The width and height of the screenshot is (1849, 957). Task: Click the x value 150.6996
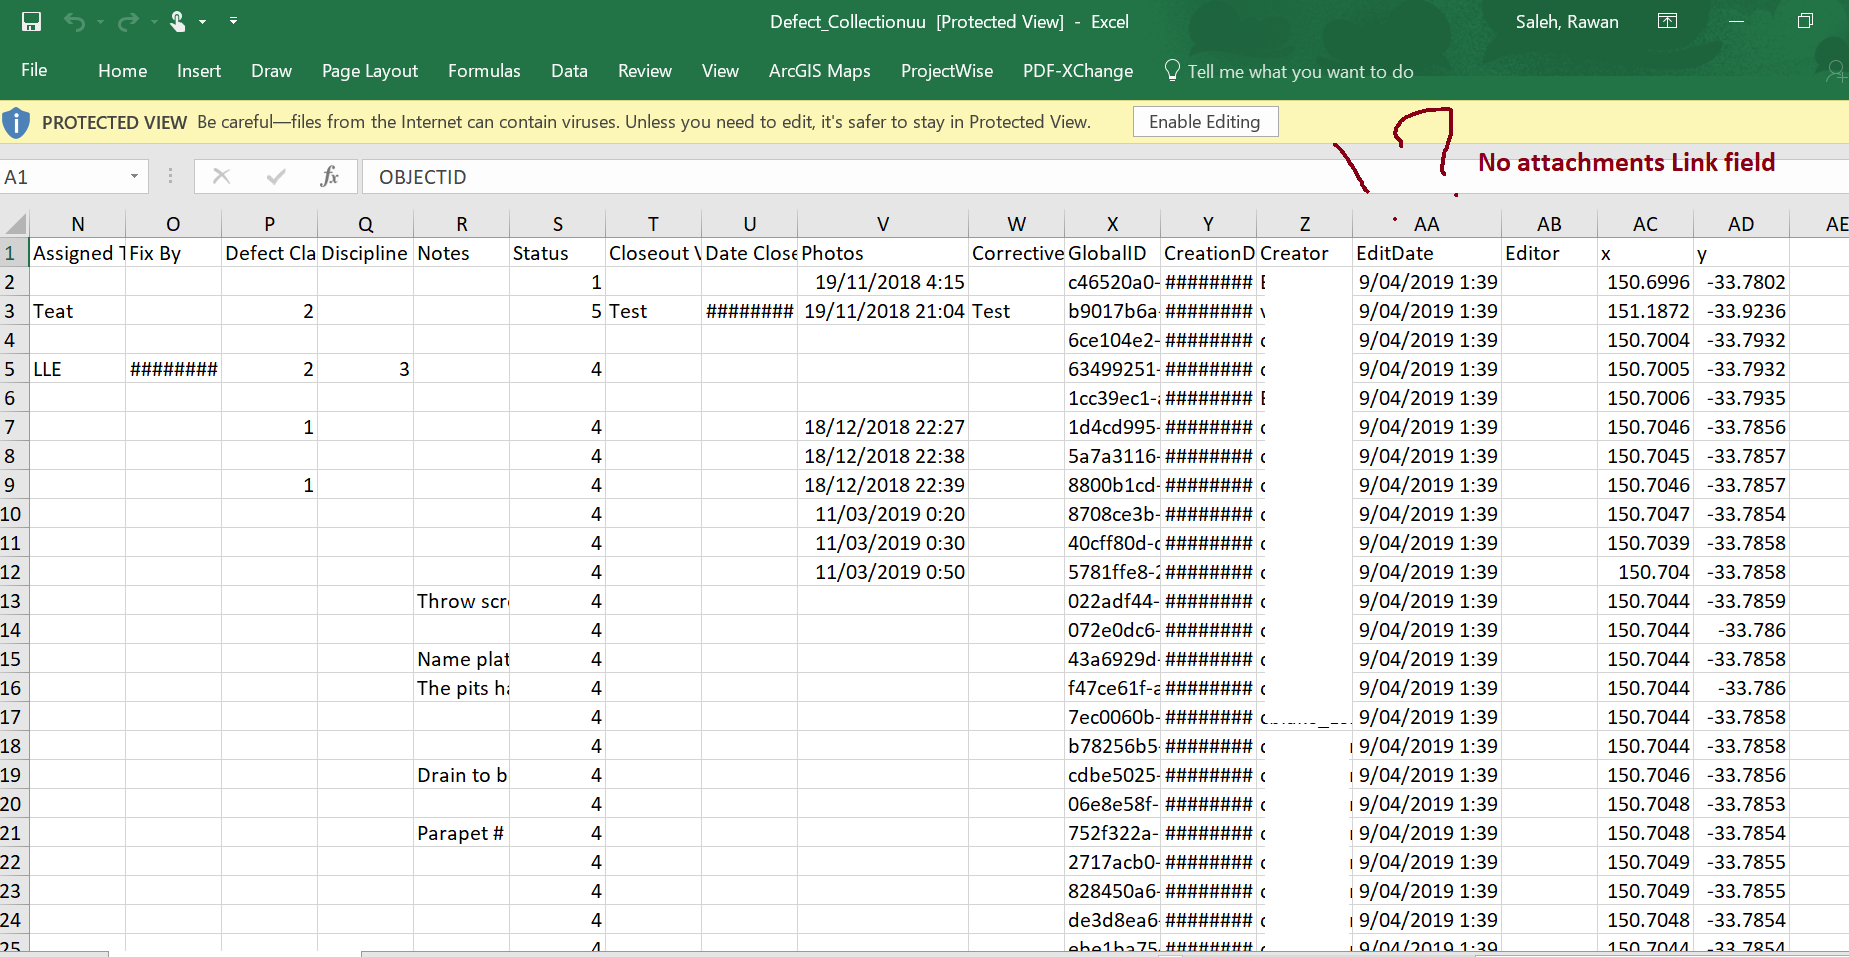pyautogui.click(x=1645, y=282)
